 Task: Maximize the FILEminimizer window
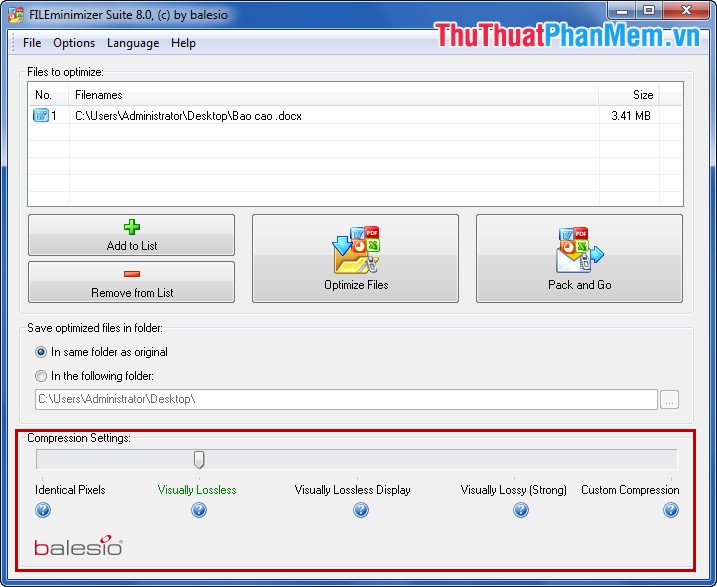(x=649, y=10)
